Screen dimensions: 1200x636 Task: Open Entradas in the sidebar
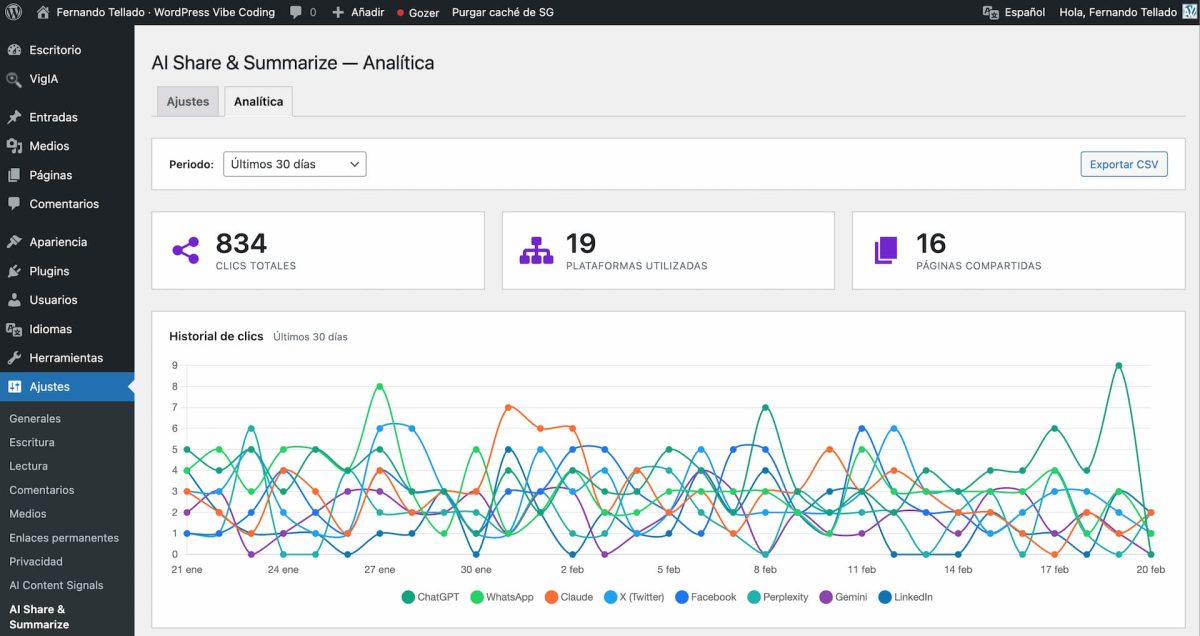click(67, 117)
